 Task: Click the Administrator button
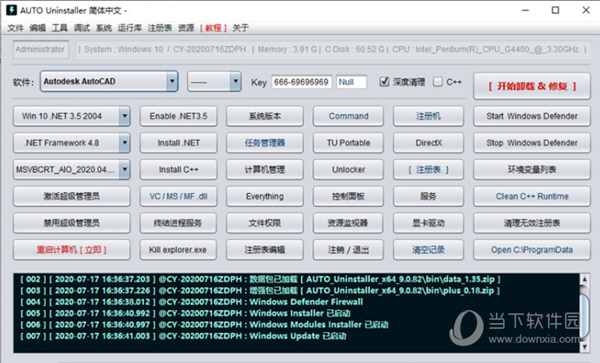tap(41, 49)
